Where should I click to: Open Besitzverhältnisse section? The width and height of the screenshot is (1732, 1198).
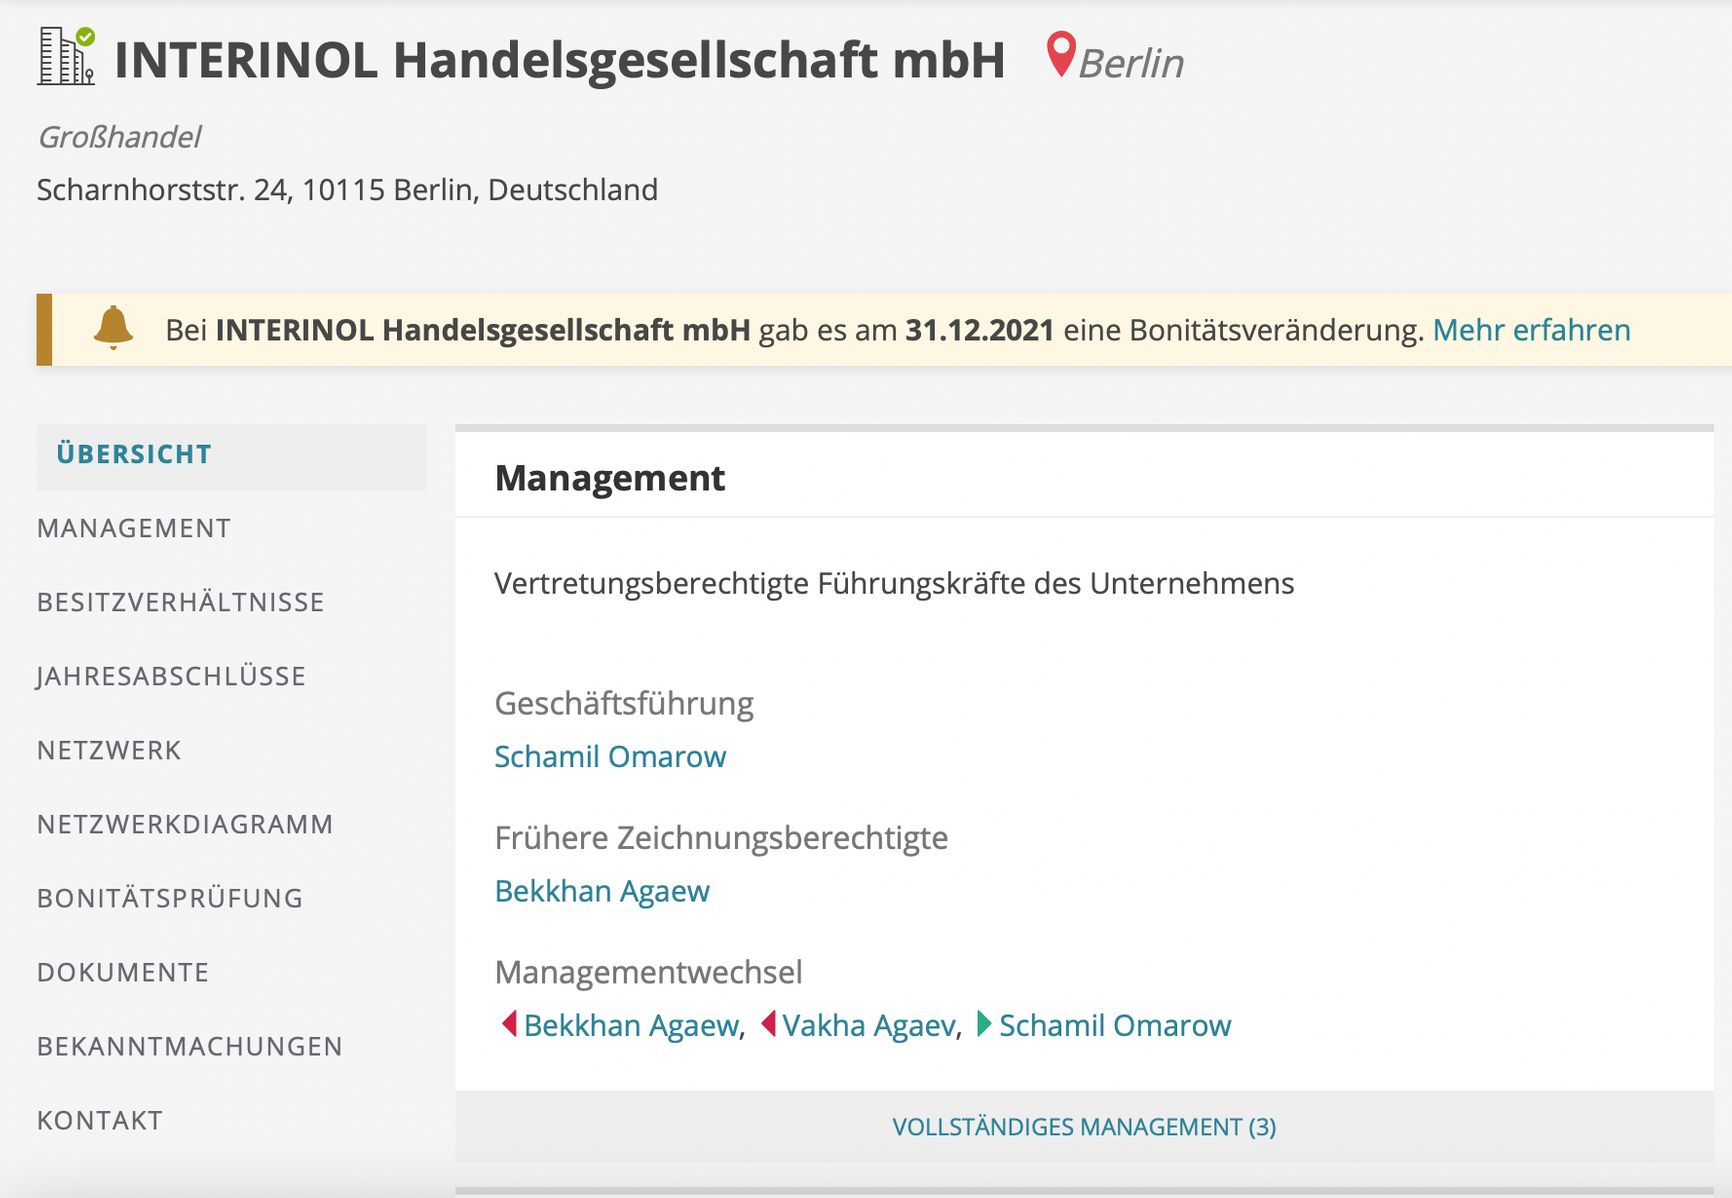(x=181, y=603)
